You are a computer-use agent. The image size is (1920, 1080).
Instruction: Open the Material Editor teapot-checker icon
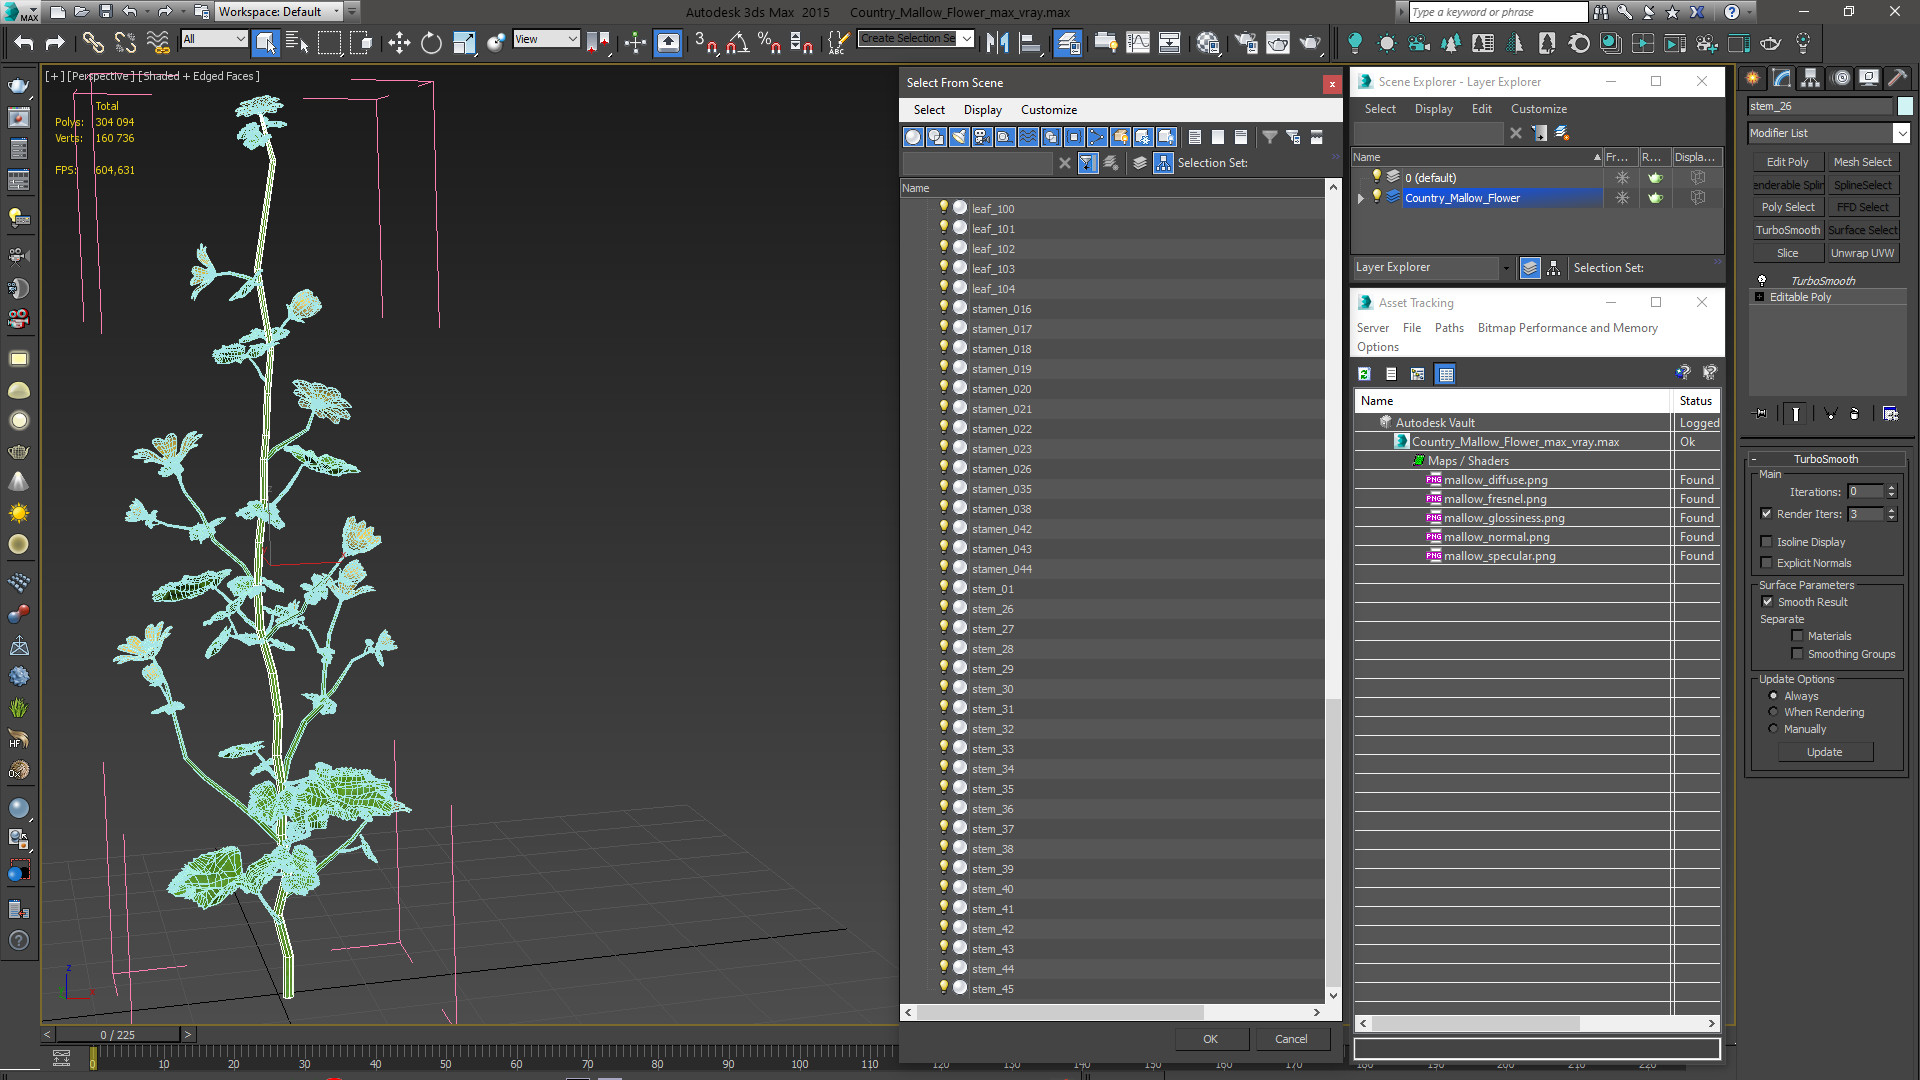coord(1208,42)
